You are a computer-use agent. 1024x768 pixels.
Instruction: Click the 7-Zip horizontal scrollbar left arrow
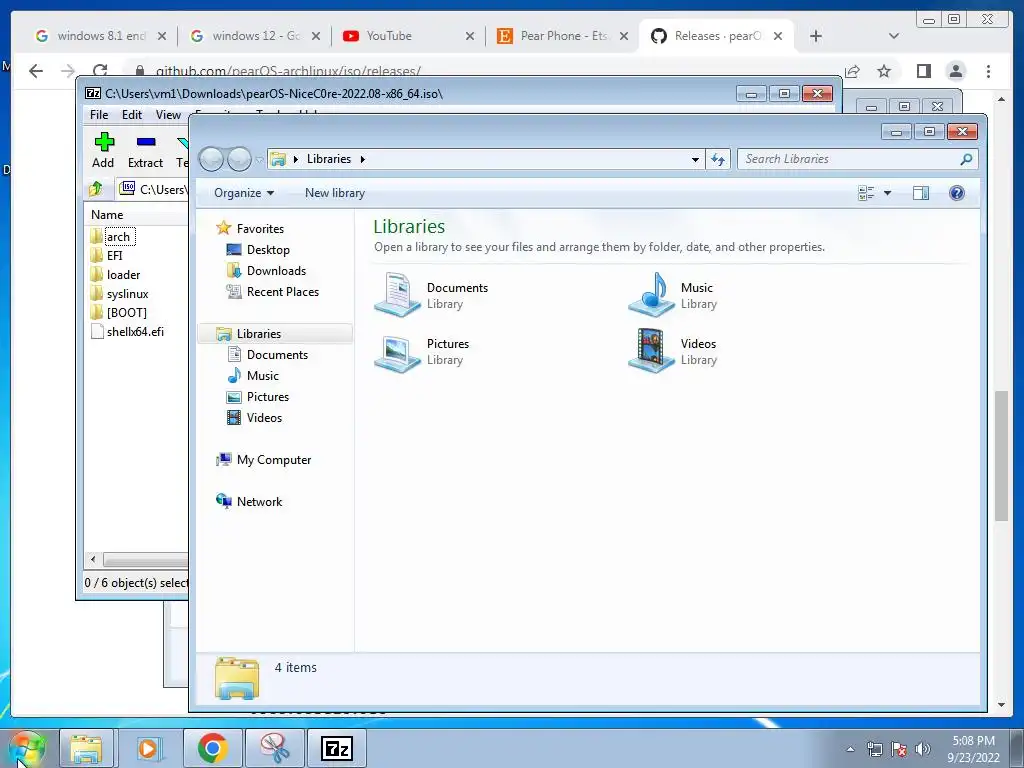pyautogui.click(x=93, y=560)
